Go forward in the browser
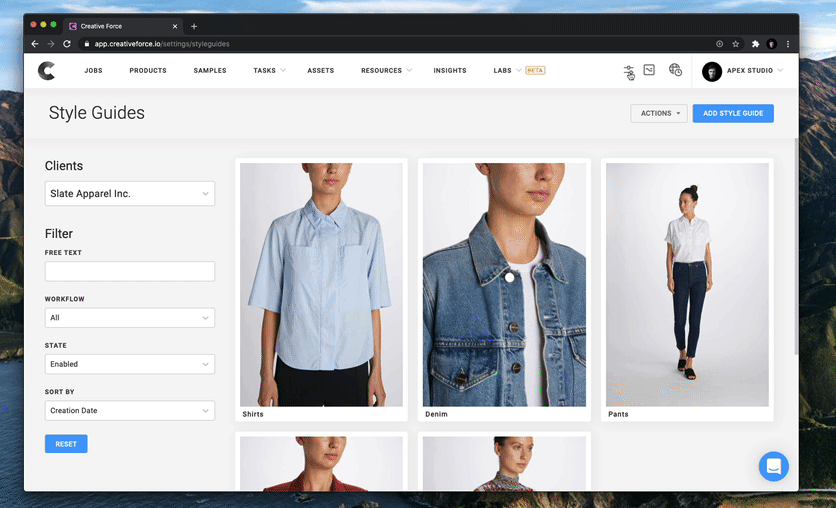Screen dimensions: 836x508 coord(51,44)
